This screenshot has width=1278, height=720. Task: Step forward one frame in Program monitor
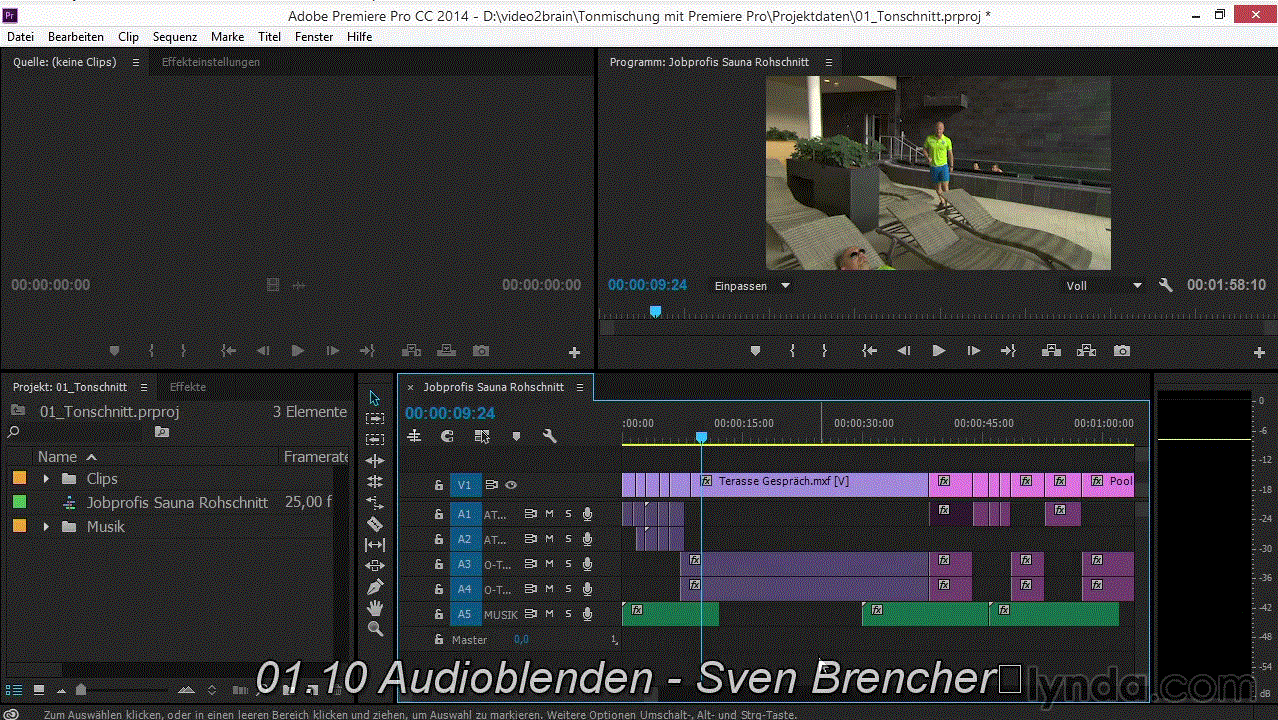click(x=973, y=351)
